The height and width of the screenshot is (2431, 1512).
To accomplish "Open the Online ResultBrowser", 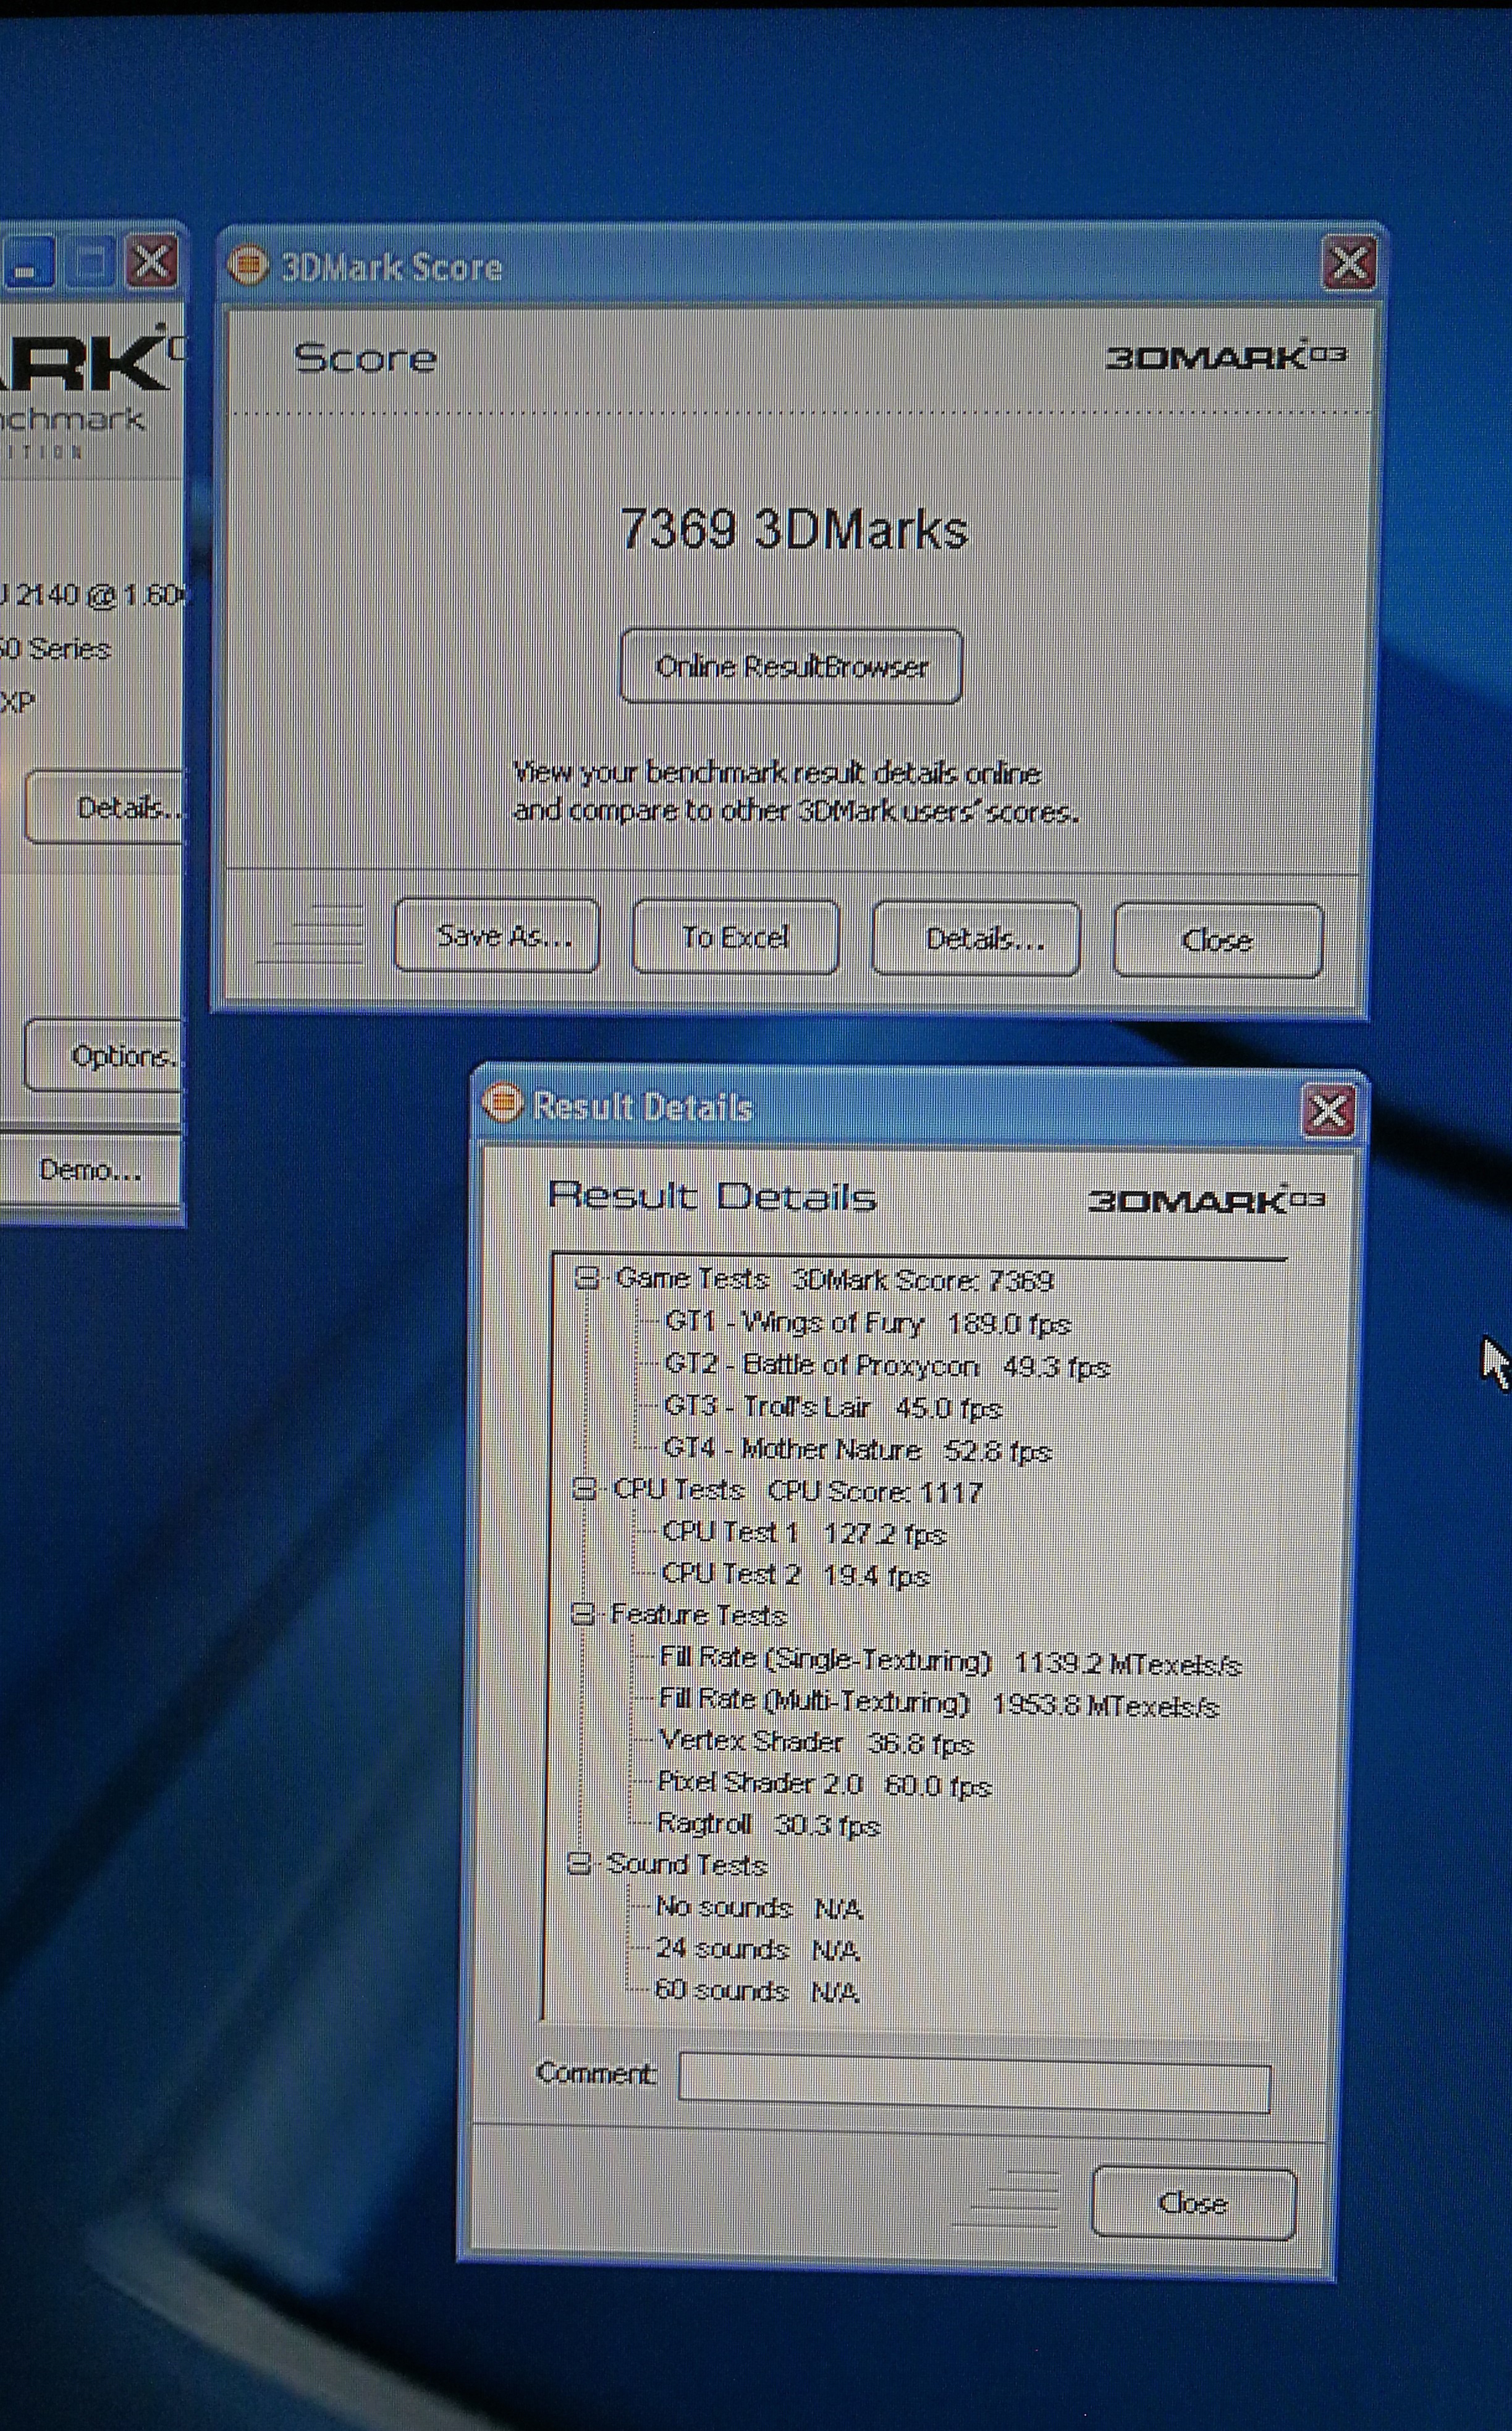I will coord(791,666).
